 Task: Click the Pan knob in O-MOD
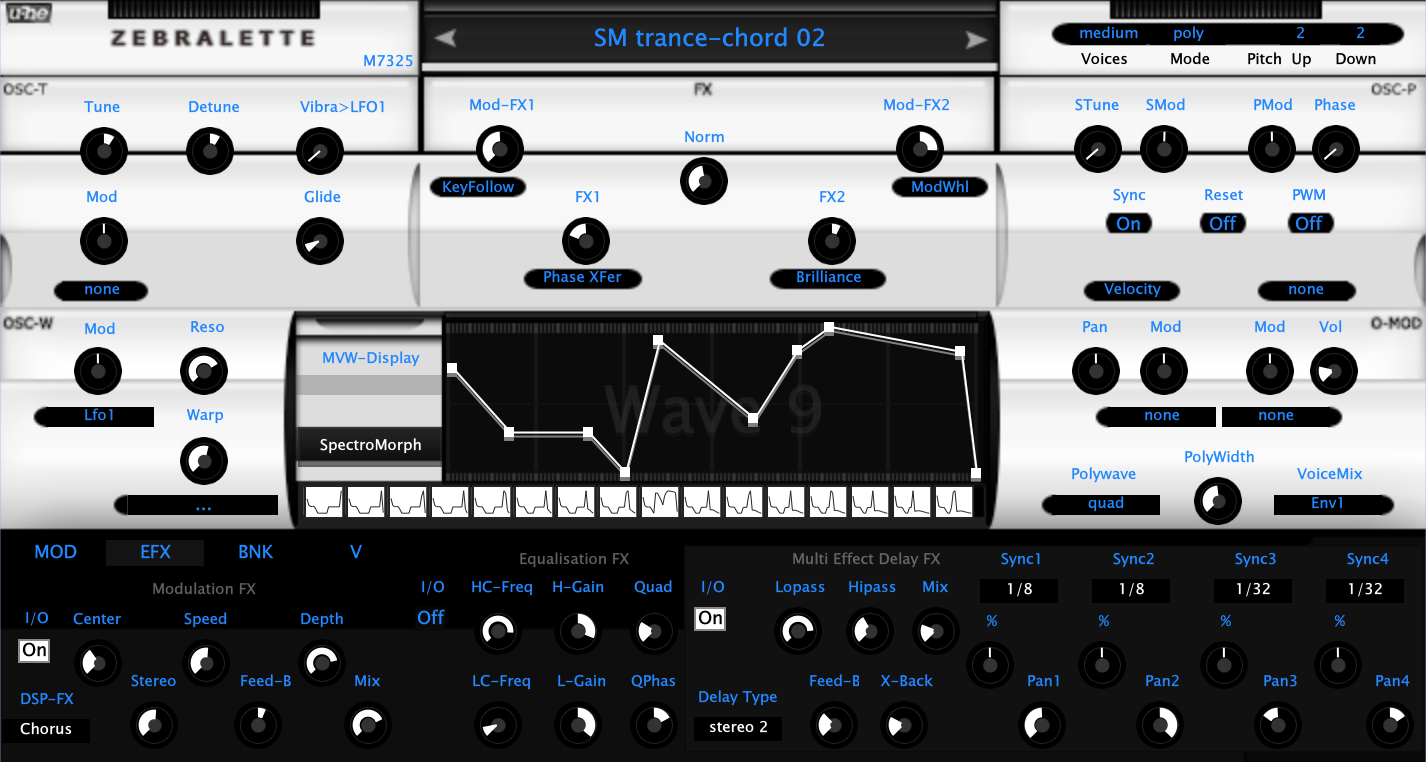coord(1096,372)
